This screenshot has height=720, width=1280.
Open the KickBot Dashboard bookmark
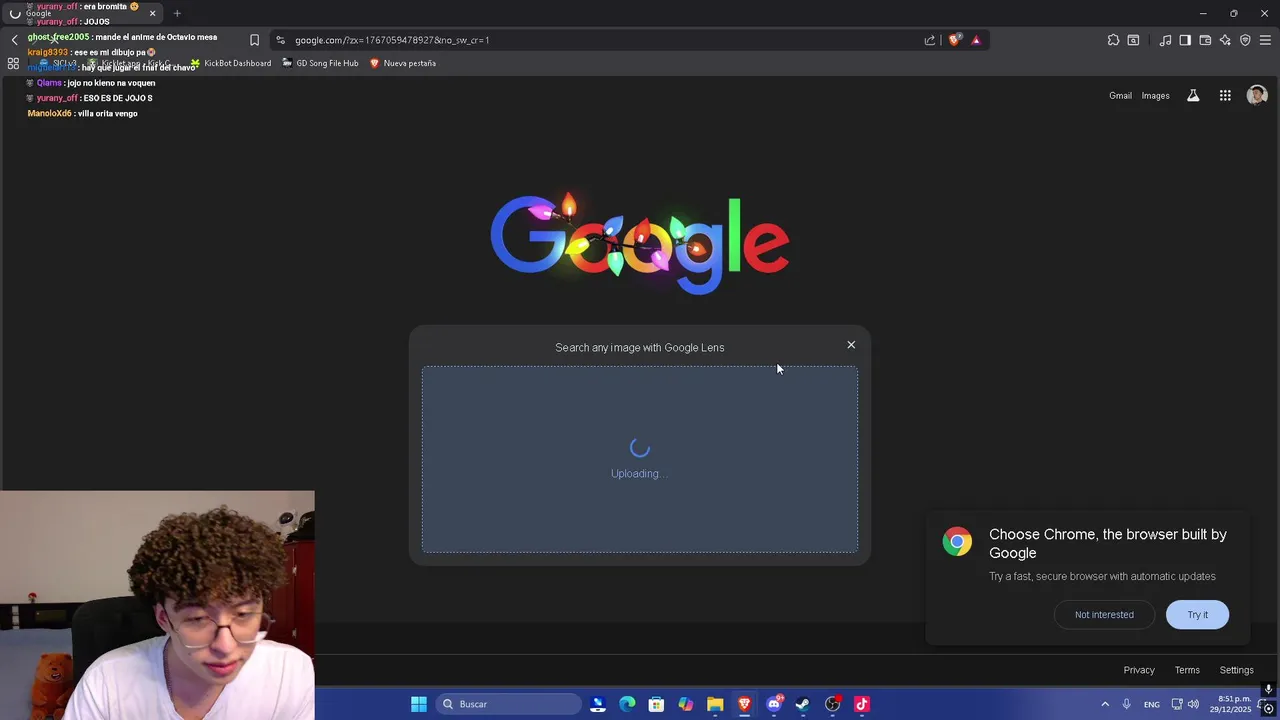(x=231, y=63)
